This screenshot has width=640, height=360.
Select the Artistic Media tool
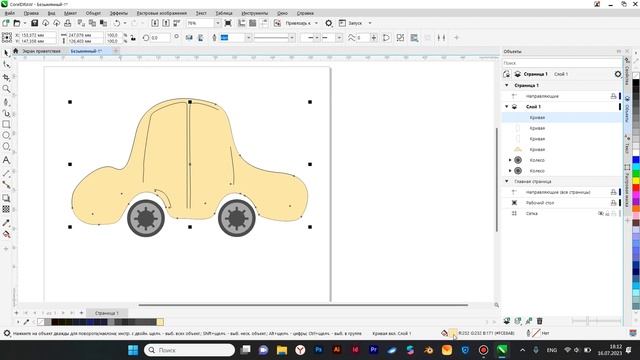click(x=6, y=113)
